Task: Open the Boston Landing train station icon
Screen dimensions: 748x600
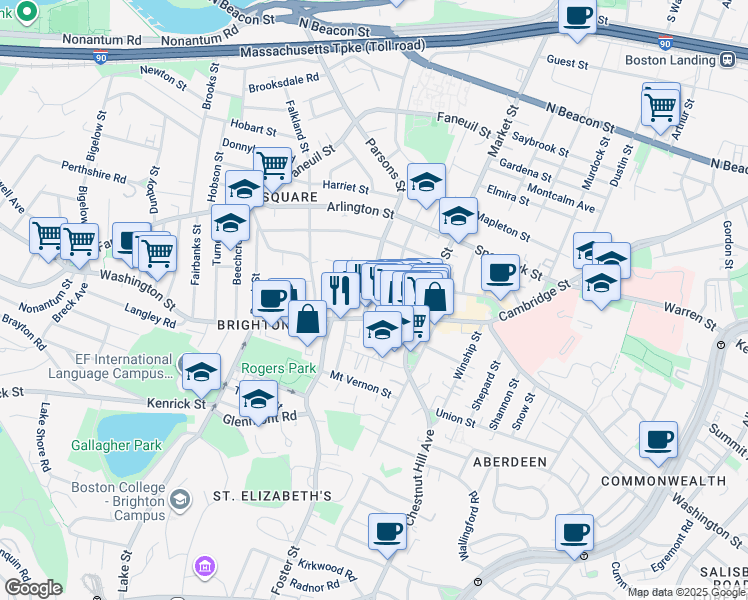Action: point(727,60)
